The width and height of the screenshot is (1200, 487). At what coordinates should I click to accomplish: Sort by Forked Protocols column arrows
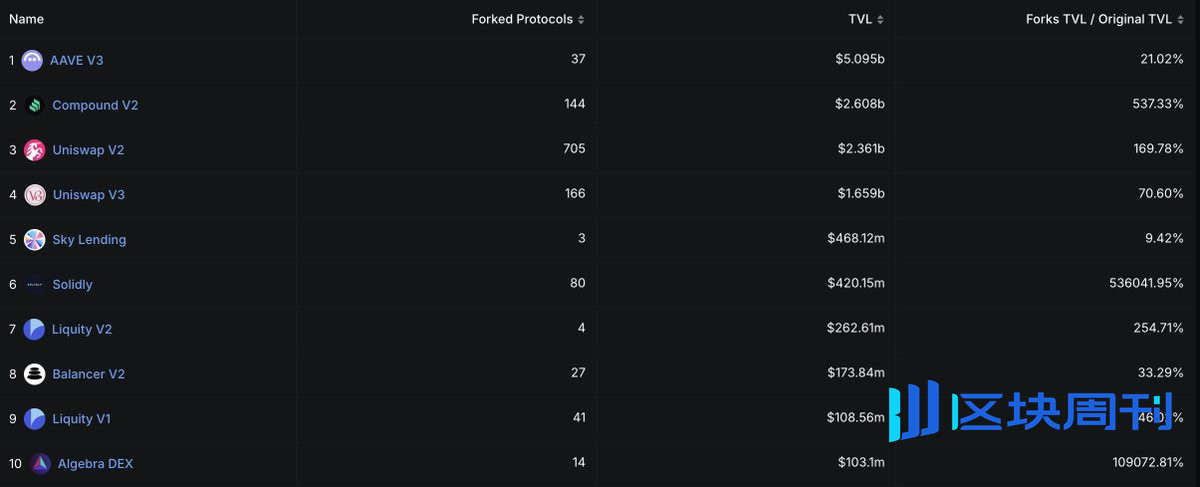(x=581, y=20)
